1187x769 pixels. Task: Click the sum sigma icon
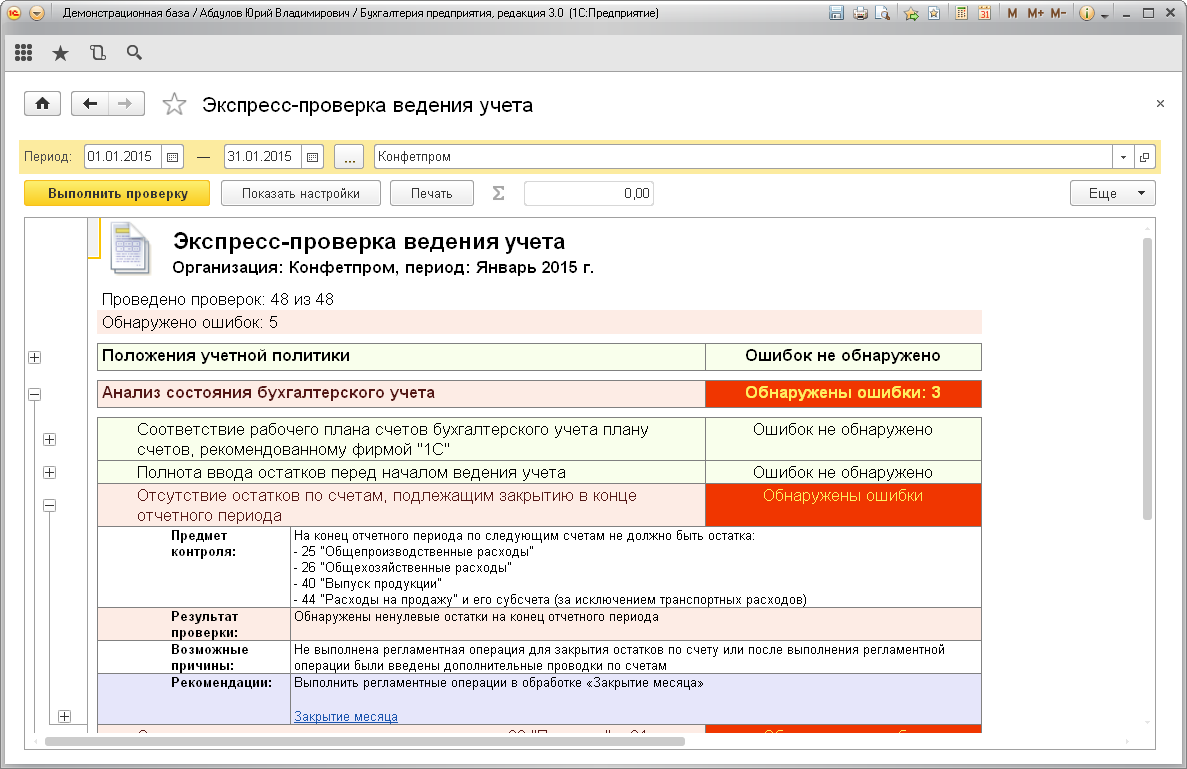coord(498,193)
